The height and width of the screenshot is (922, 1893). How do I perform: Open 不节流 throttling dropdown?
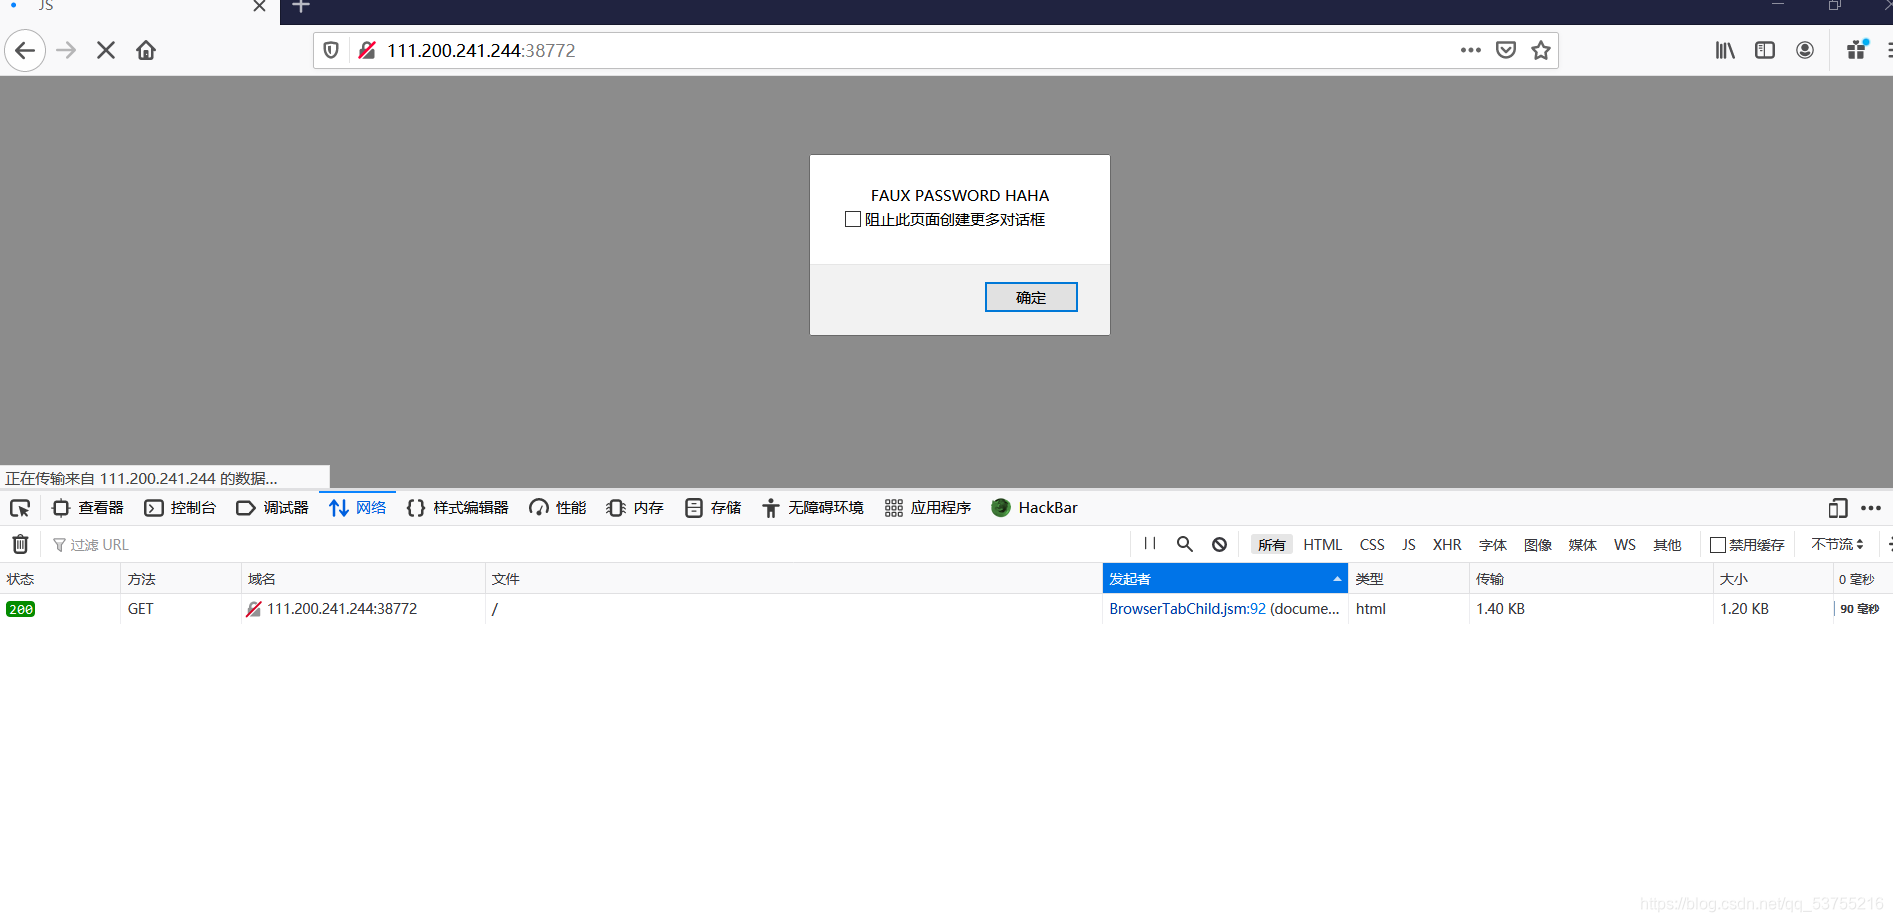pos(1837,544)
